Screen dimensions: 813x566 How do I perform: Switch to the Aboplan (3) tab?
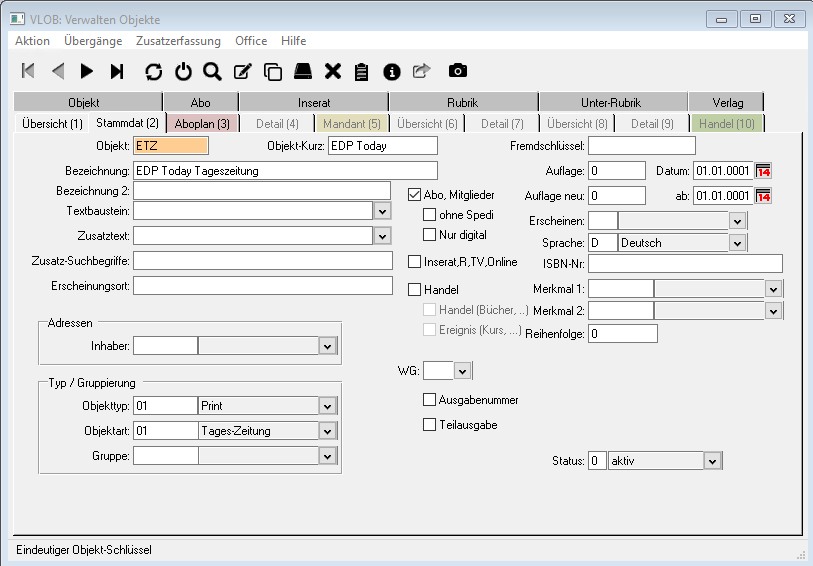pyautogui.click(x=202, y=124)
